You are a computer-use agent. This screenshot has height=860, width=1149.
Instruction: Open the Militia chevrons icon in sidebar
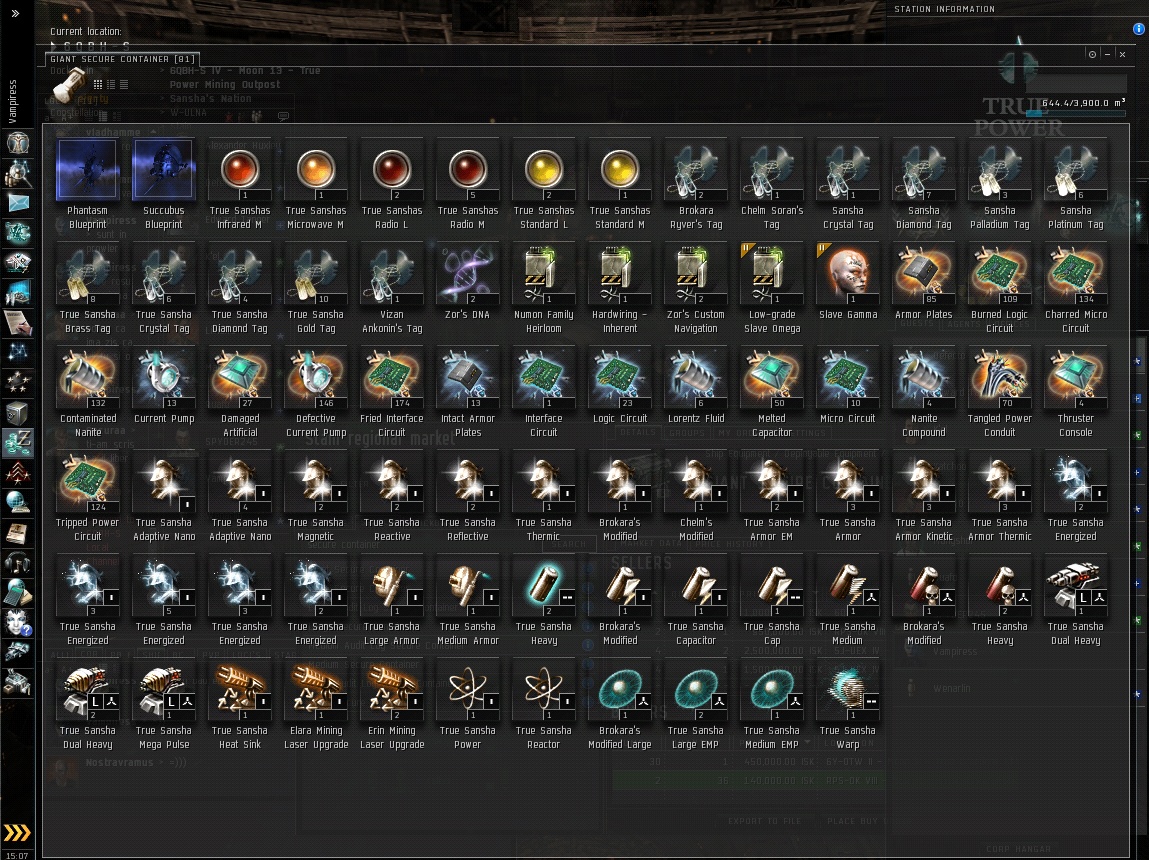(18, 474)
